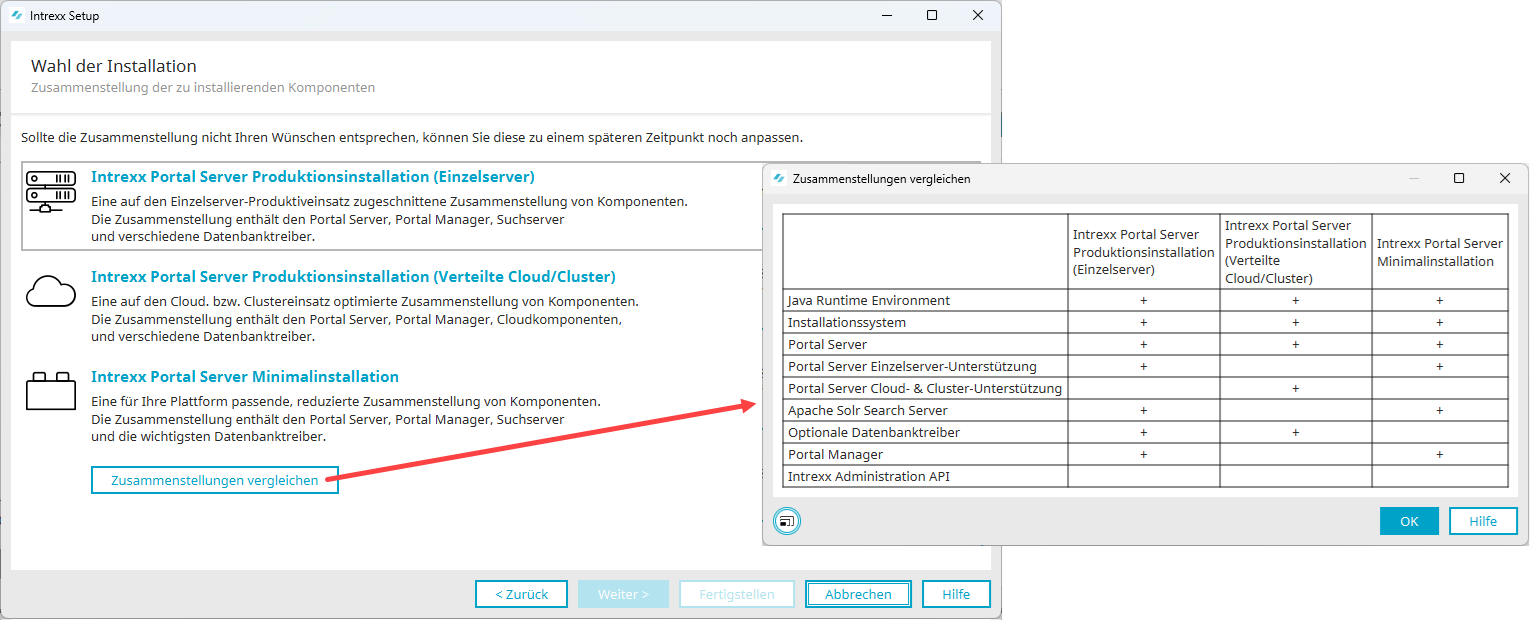This screenshot has height=620, width=1531.
Task: Click the server rack icon for Einzelserver
Action: [51, 192]
